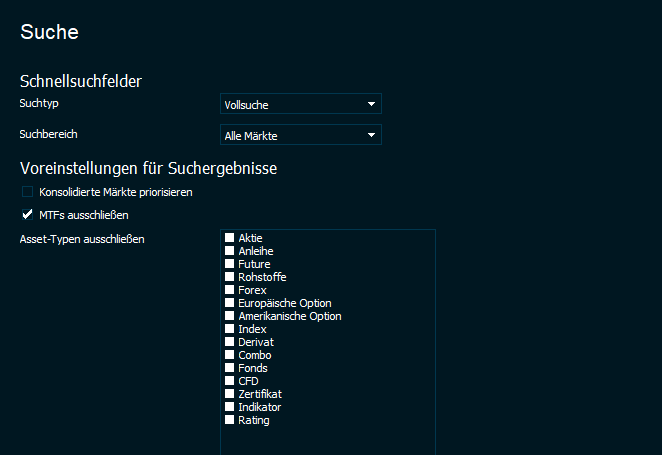Viewport: 662px width, 455px height.
Task: Exclude Amerikanische Option asset type
Action: pyautogui.click(x=230, y=316)
